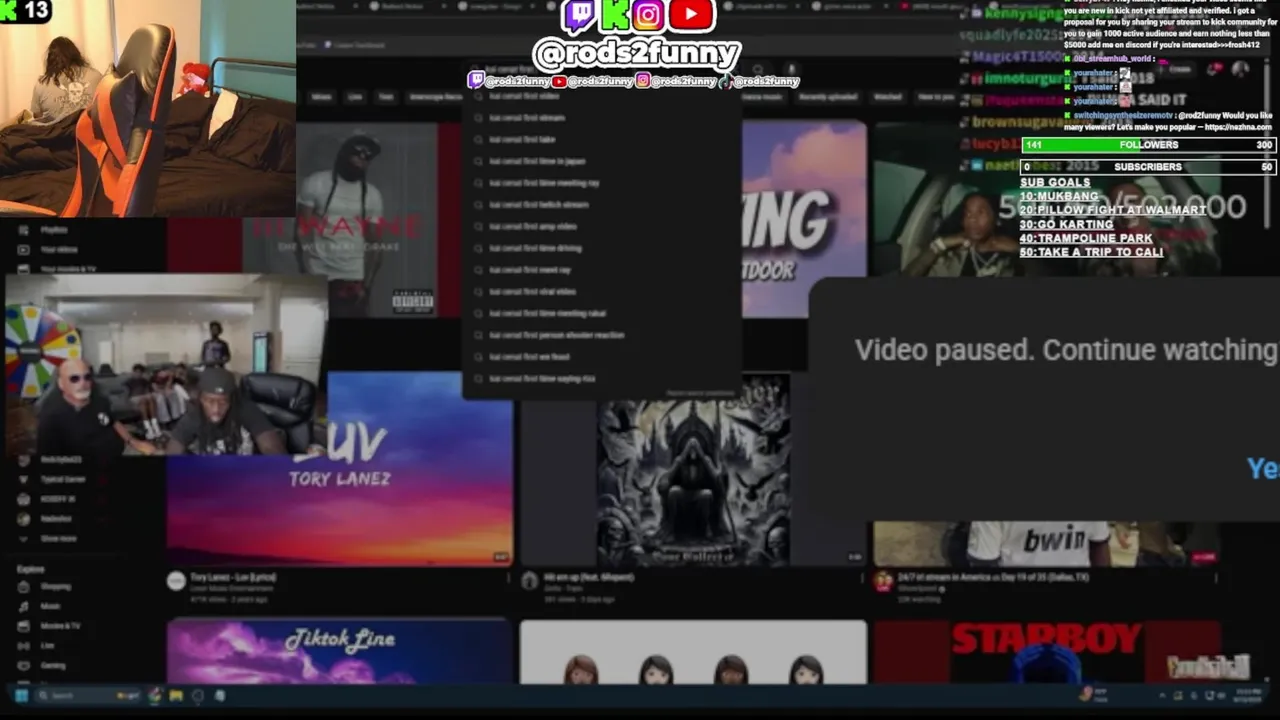Open Tory Lanez Luv channel avatar
This screenshot has height=720, width=1280.
click(176, 581)
